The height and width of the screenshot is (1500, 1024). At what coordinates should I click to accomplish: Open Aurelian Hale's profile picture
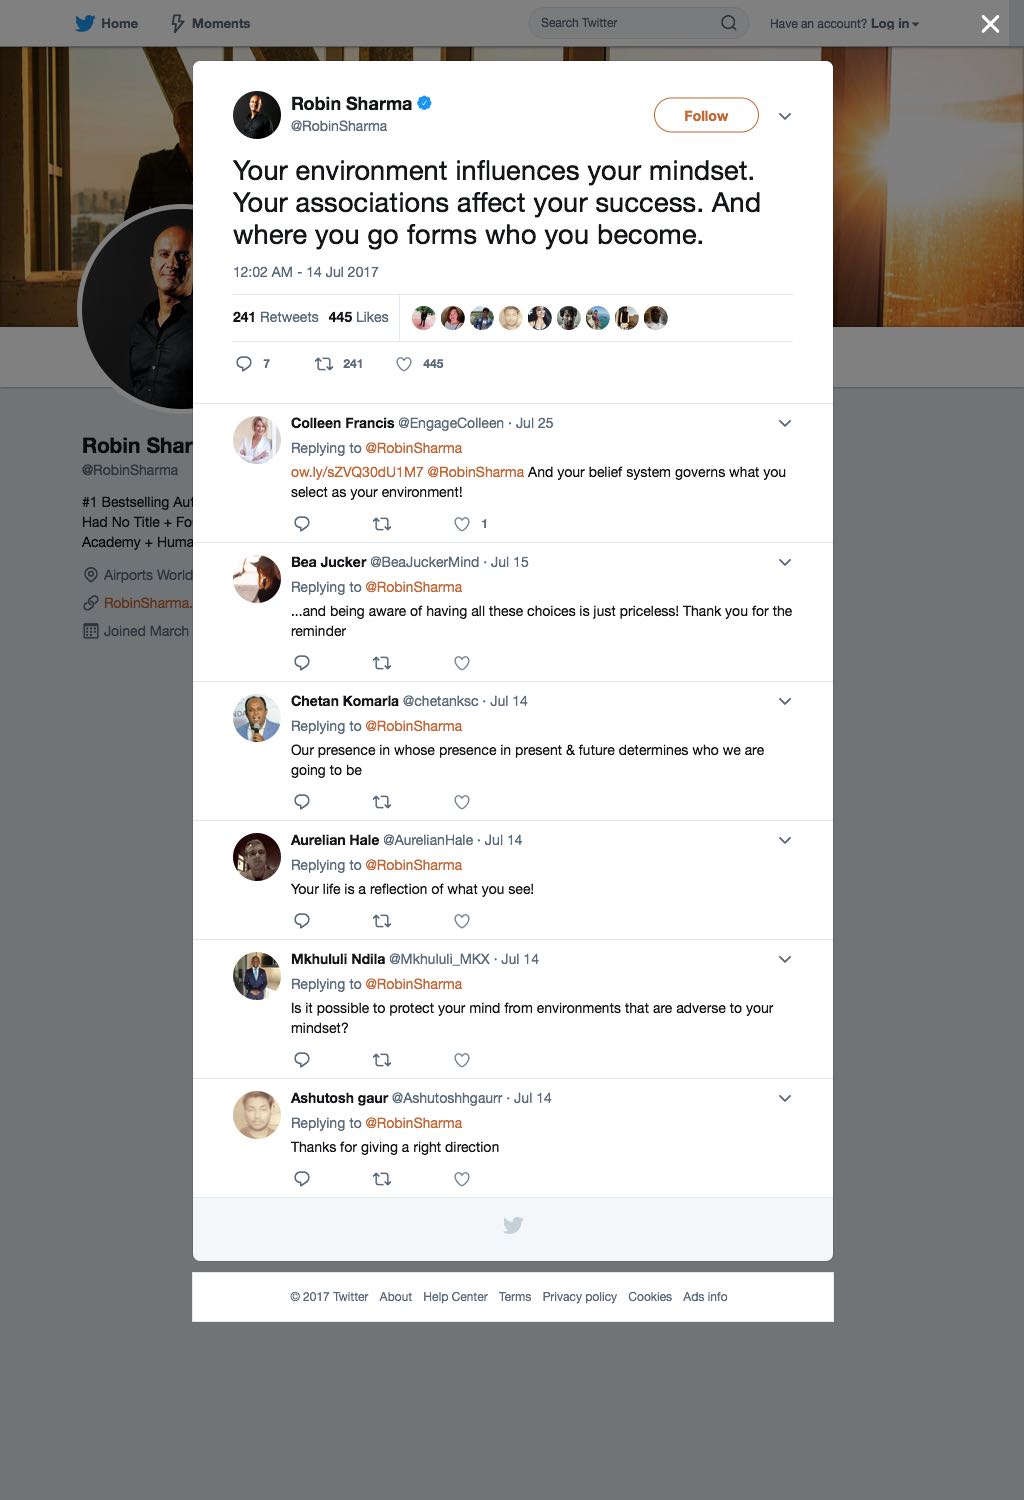coord(257,857)
